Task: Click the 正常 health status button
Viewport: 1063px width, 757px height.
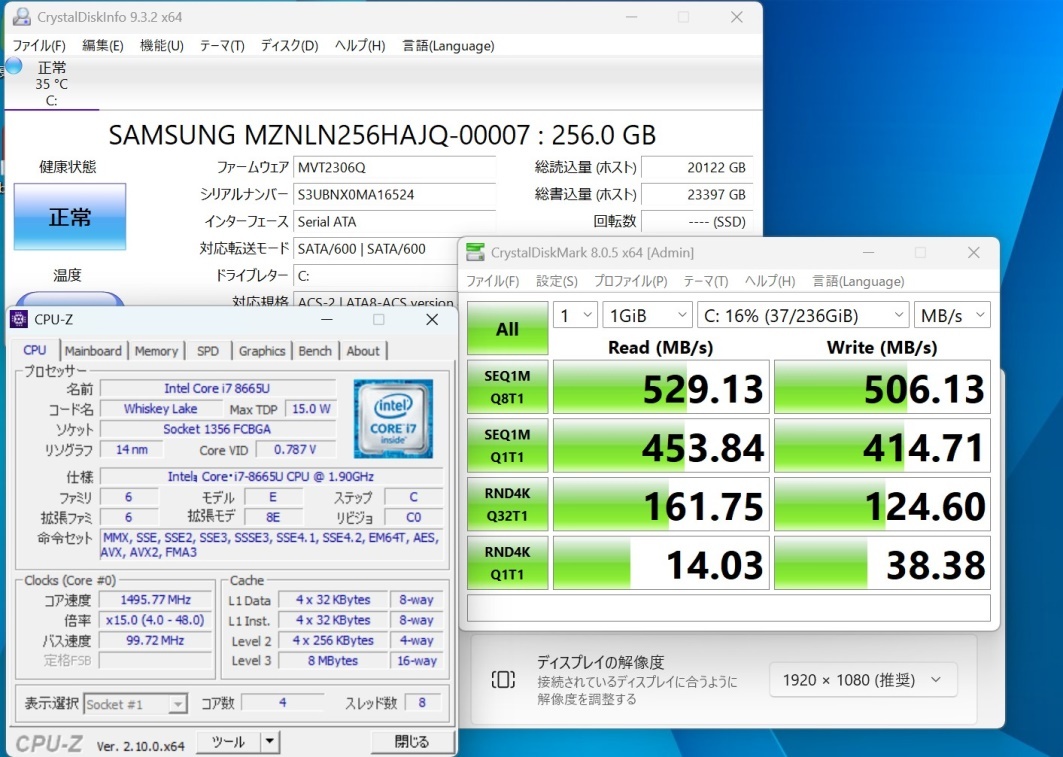Action: click(70, 217)
